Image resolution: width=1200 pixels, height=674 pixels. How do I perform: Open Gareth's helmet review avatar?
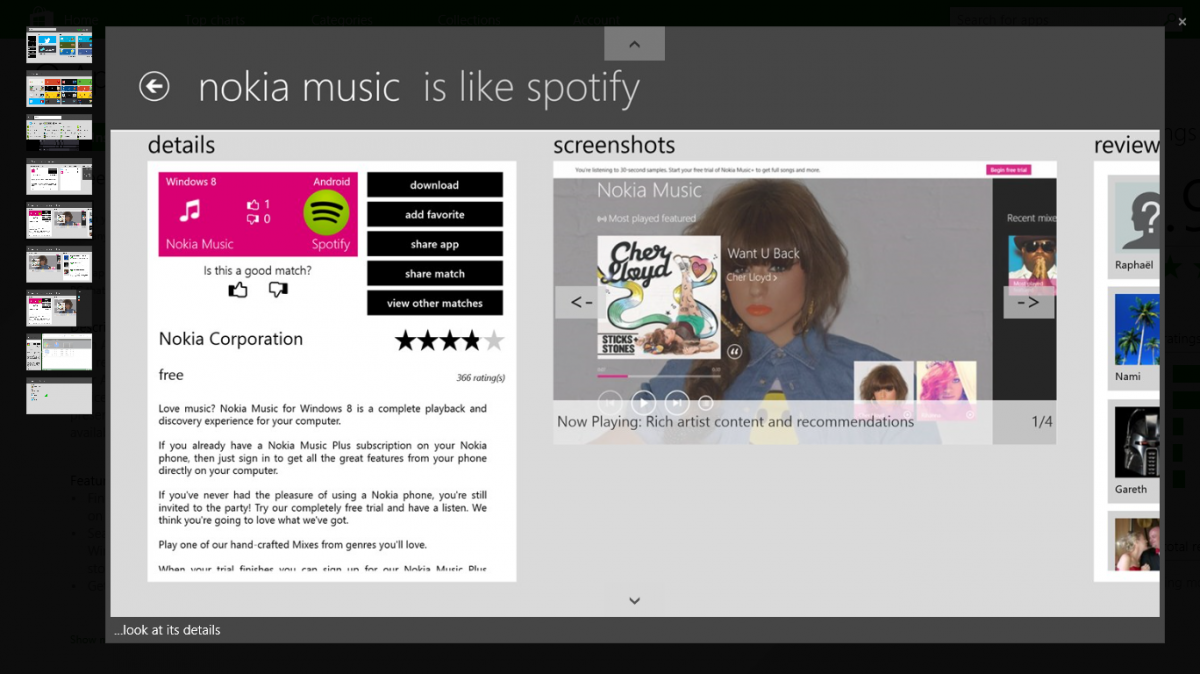tap(1137, 443)
